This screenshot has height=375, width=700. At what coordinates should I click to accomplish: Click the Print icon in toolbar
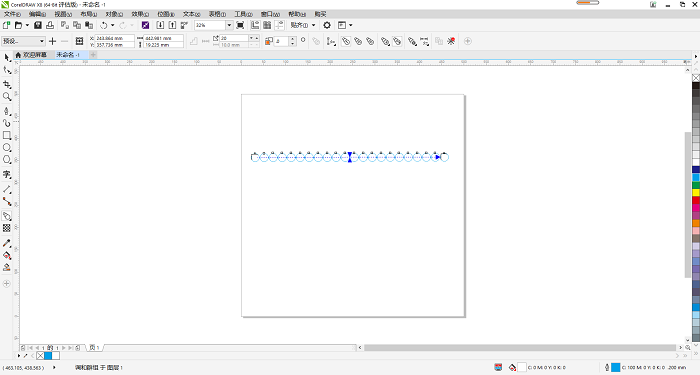point(50,25)
